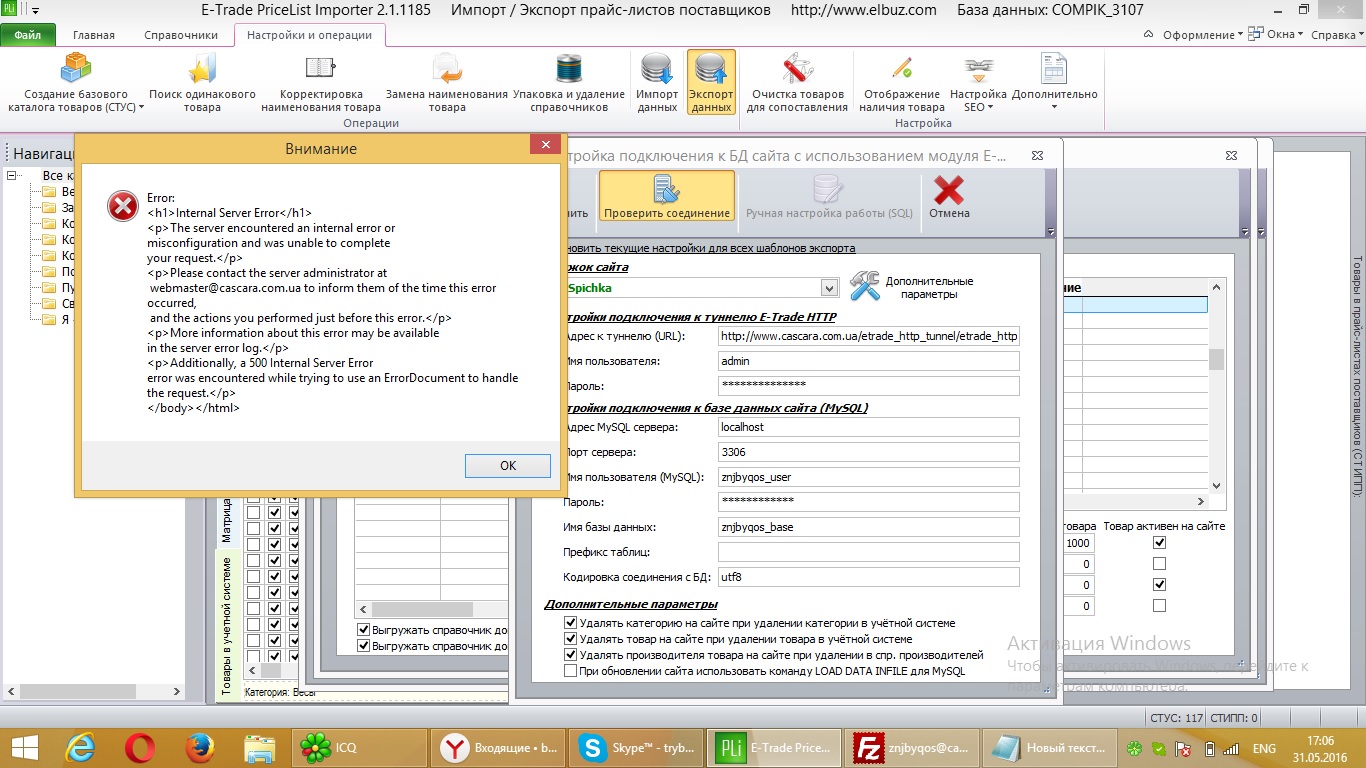1366x768 pixels.
Task: Click the Имя пользователя field with admin
Action: (868, 361)
